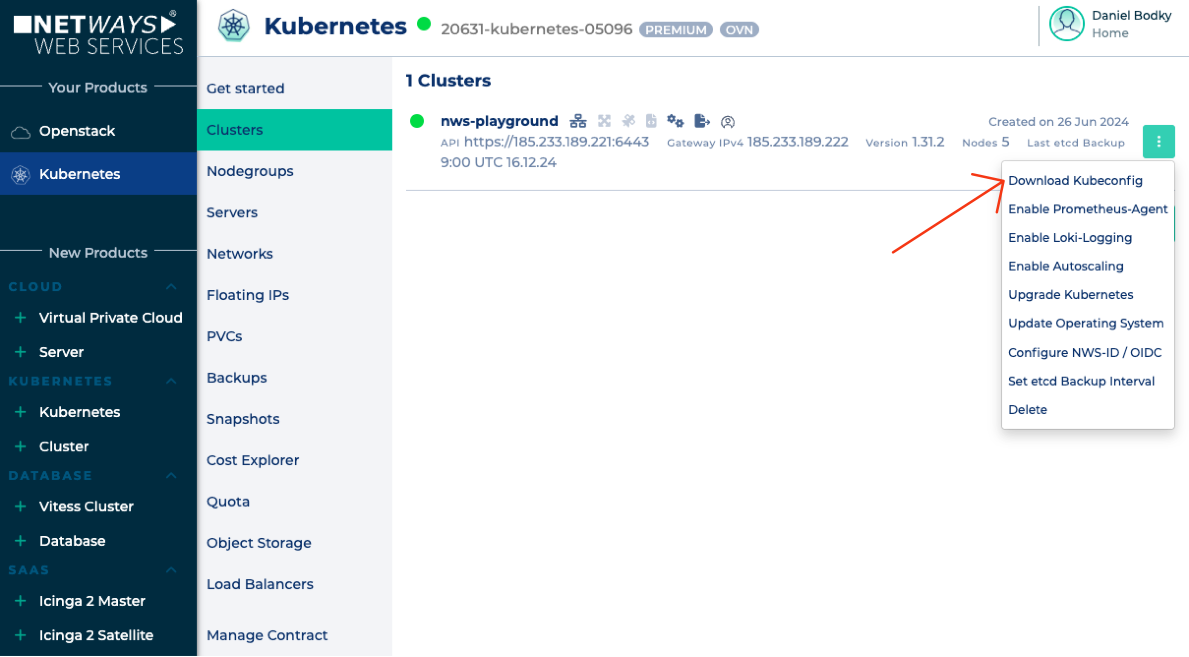
Task: Click the resize arrows icon on the cluster row
Action: pyautogui.click(x=604, y=121)
